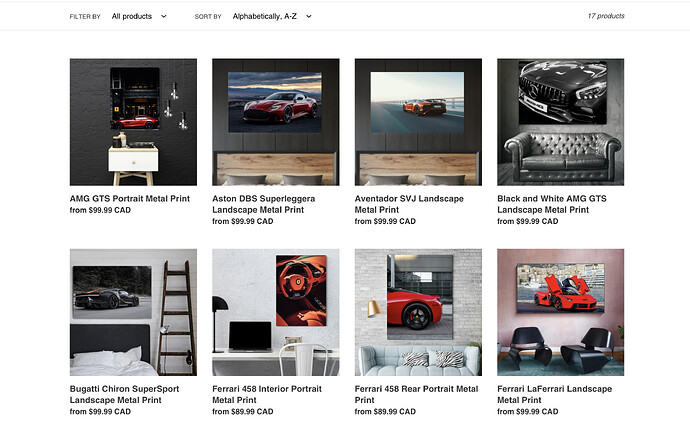The height and width of the screenshot is (433, 690).
Task: Click the Ferrari 458 Rear Portrait Metal Print title
Action: 416,394
